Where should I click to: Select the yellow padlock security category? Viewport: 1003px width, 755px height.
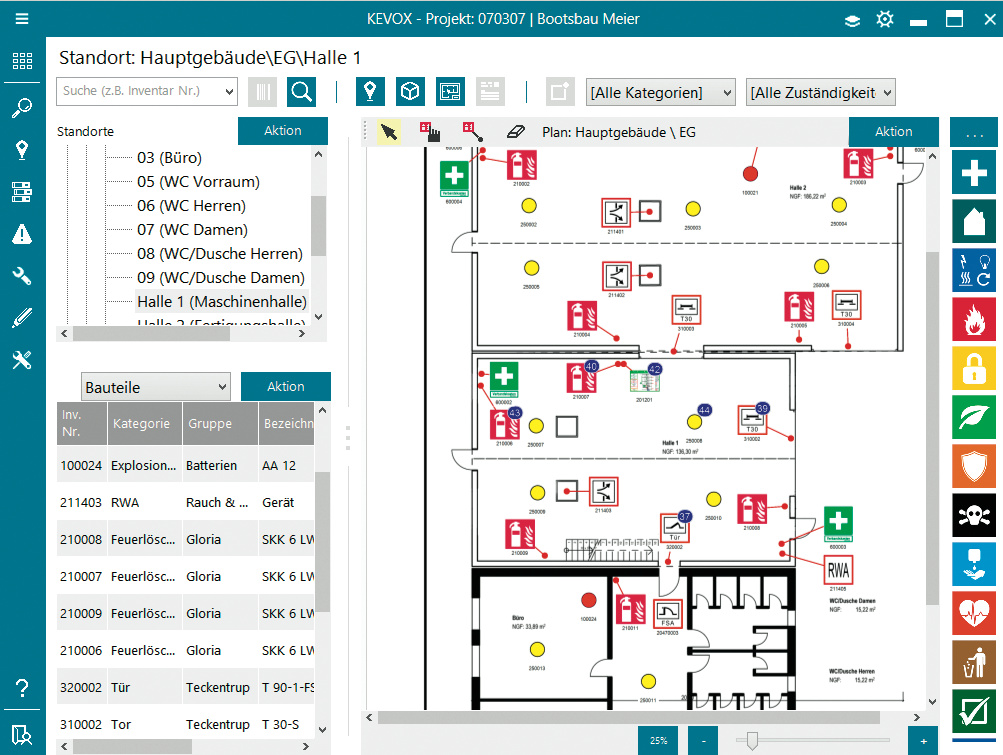coord(974,368)
